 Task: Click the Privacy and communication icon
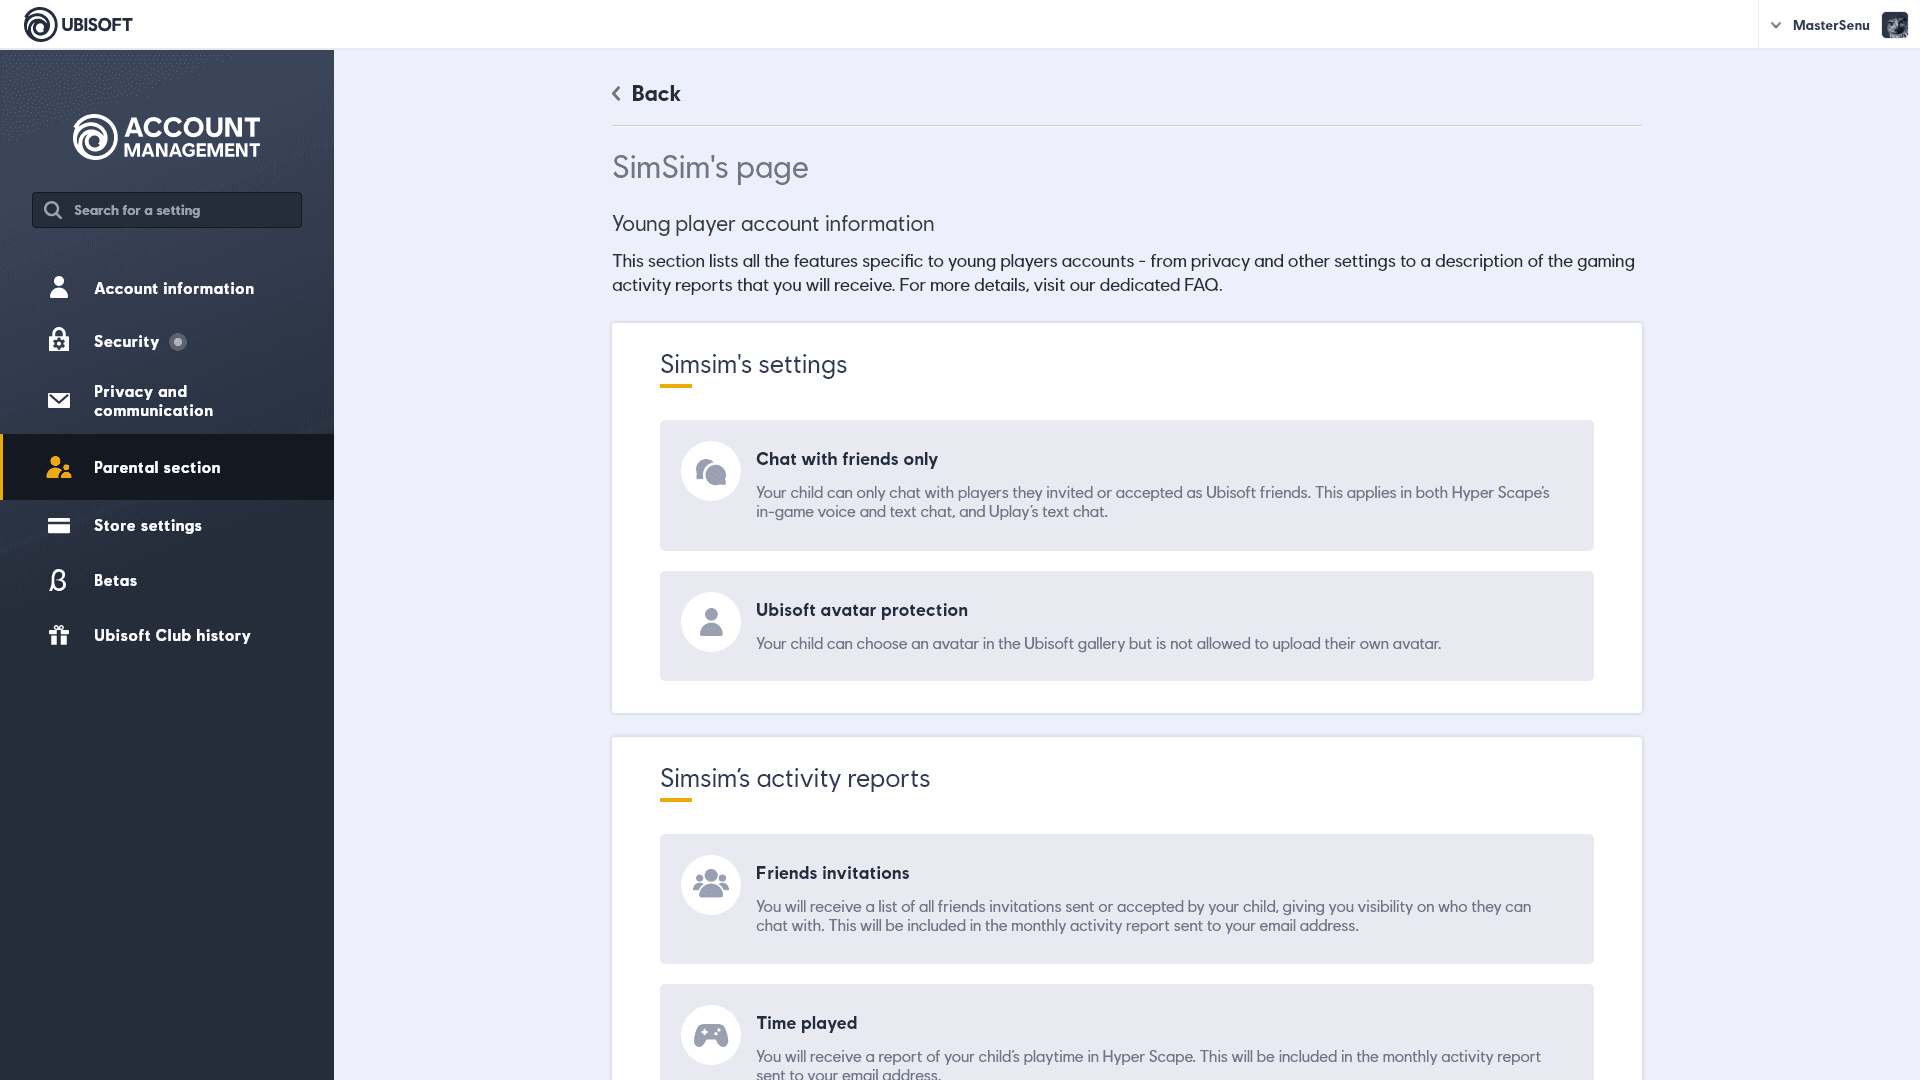coord(57,401)
